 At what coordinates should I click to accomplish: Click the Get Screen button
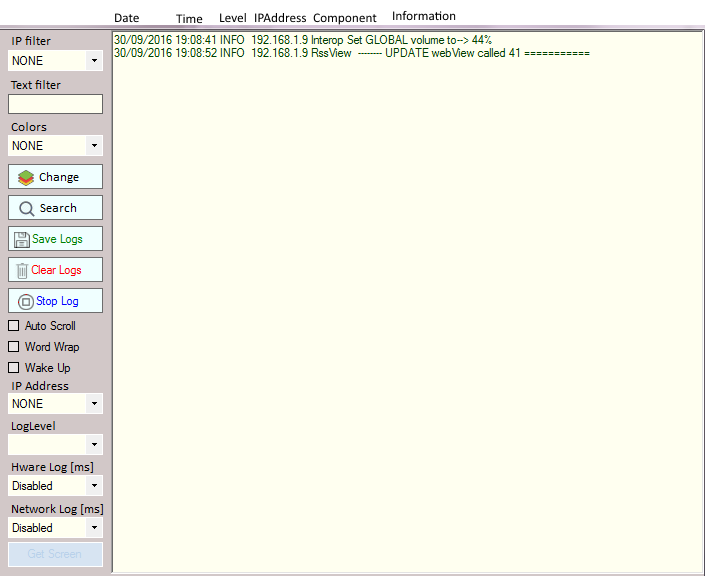pos(55,554)
